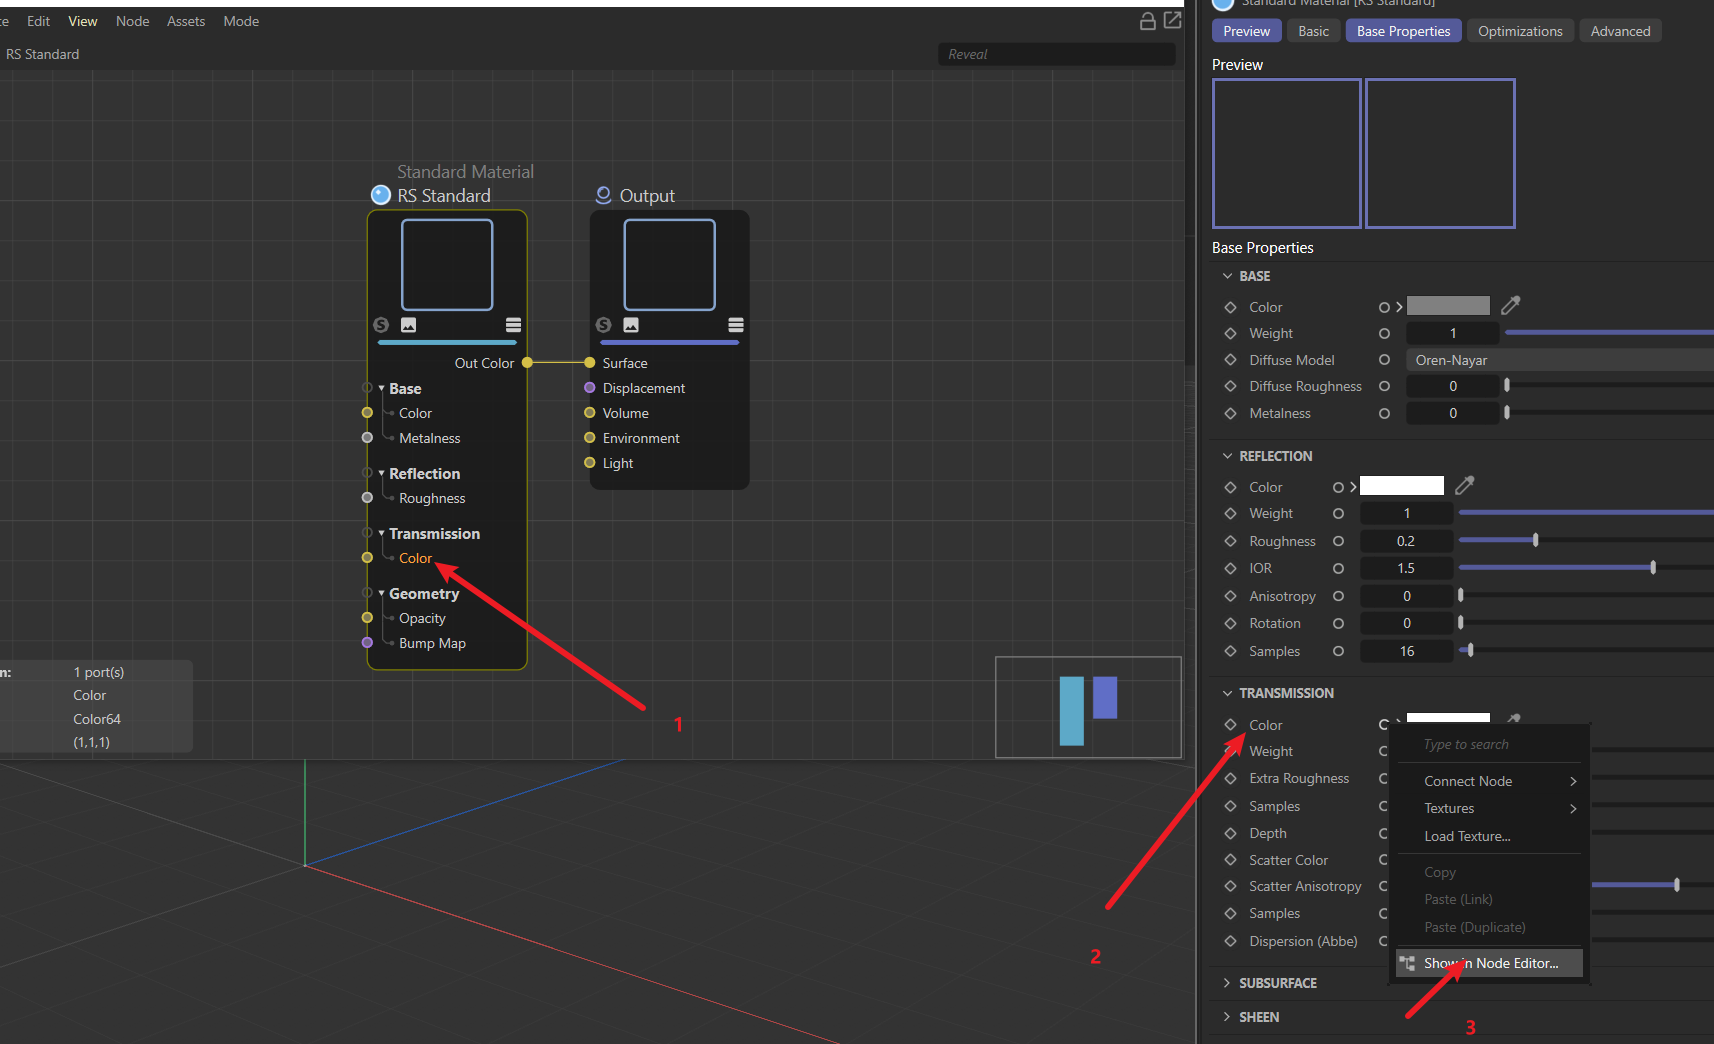Open the Diffuse Model Oren-Nayar dropdown

[1559, 360]
